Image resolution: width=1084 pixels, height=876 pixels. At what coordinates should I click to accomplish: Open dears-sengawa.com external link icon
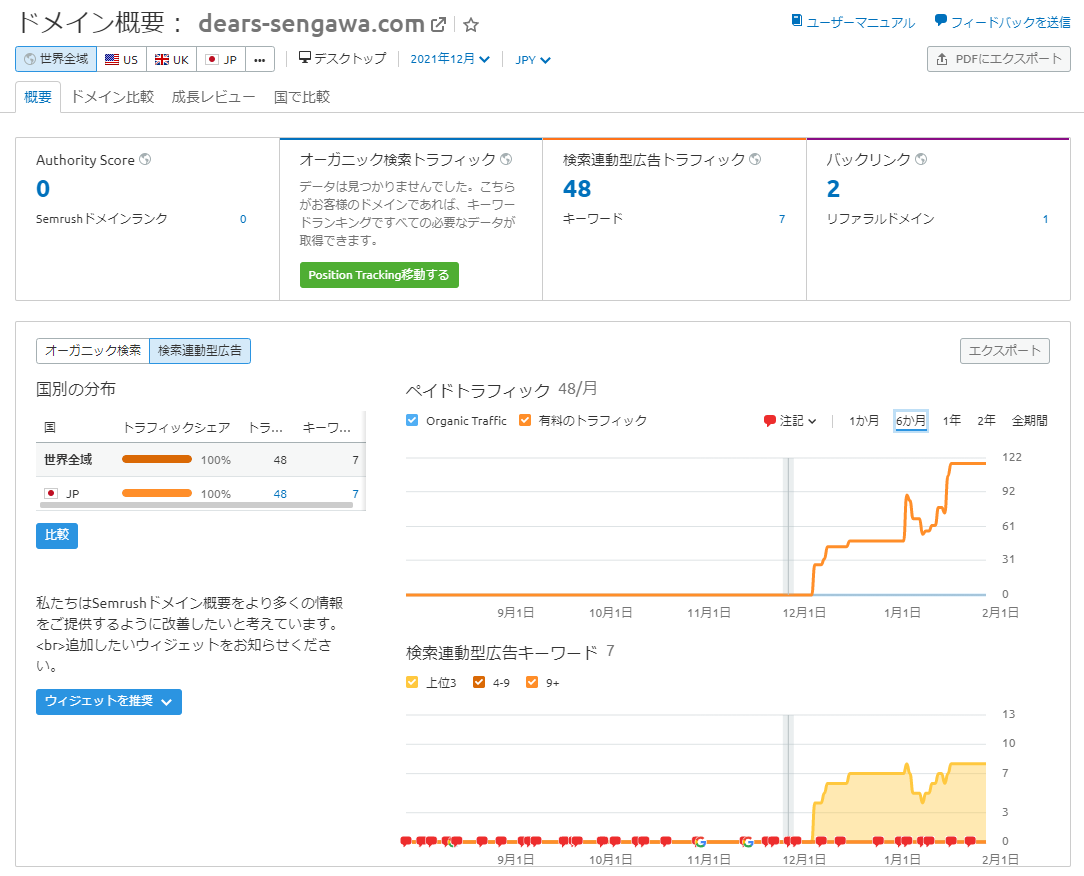tap(438, 25)
